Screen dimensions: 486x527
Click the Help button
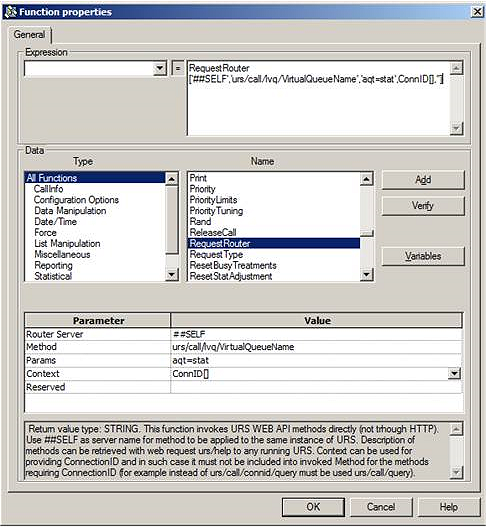(449, 507)
